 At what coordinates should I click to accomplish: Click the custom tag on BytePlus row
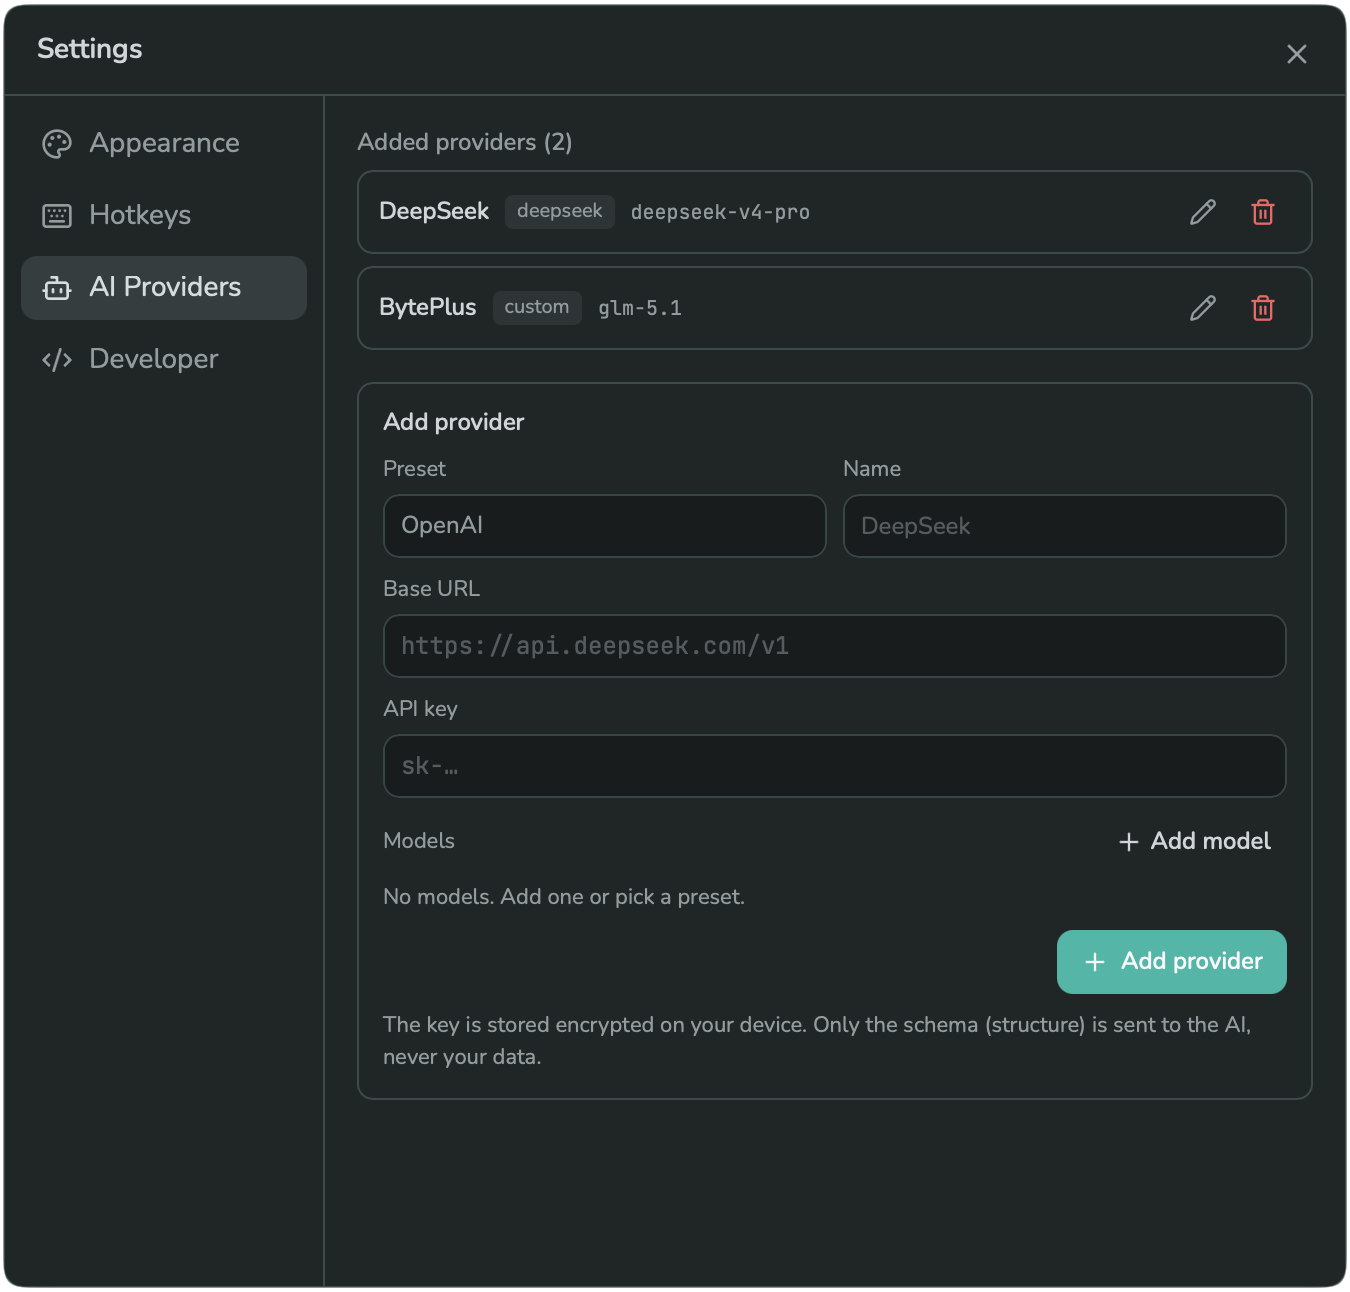coord(537,308)
